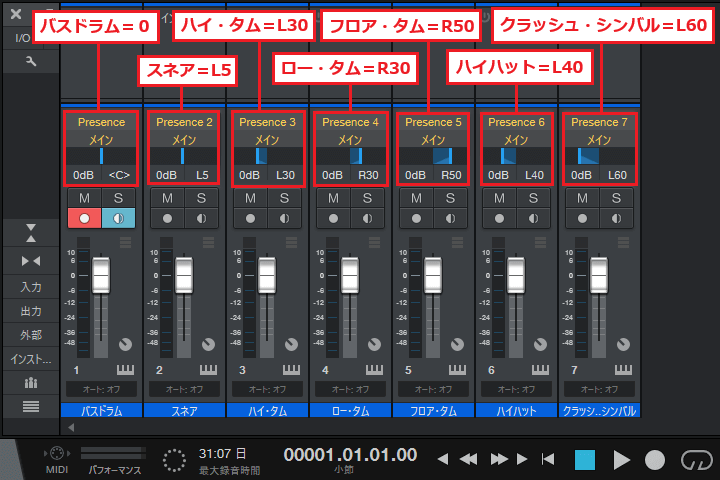
Task: Toggle monitor button on bass drum channel
Action: (x=119, y=219)
